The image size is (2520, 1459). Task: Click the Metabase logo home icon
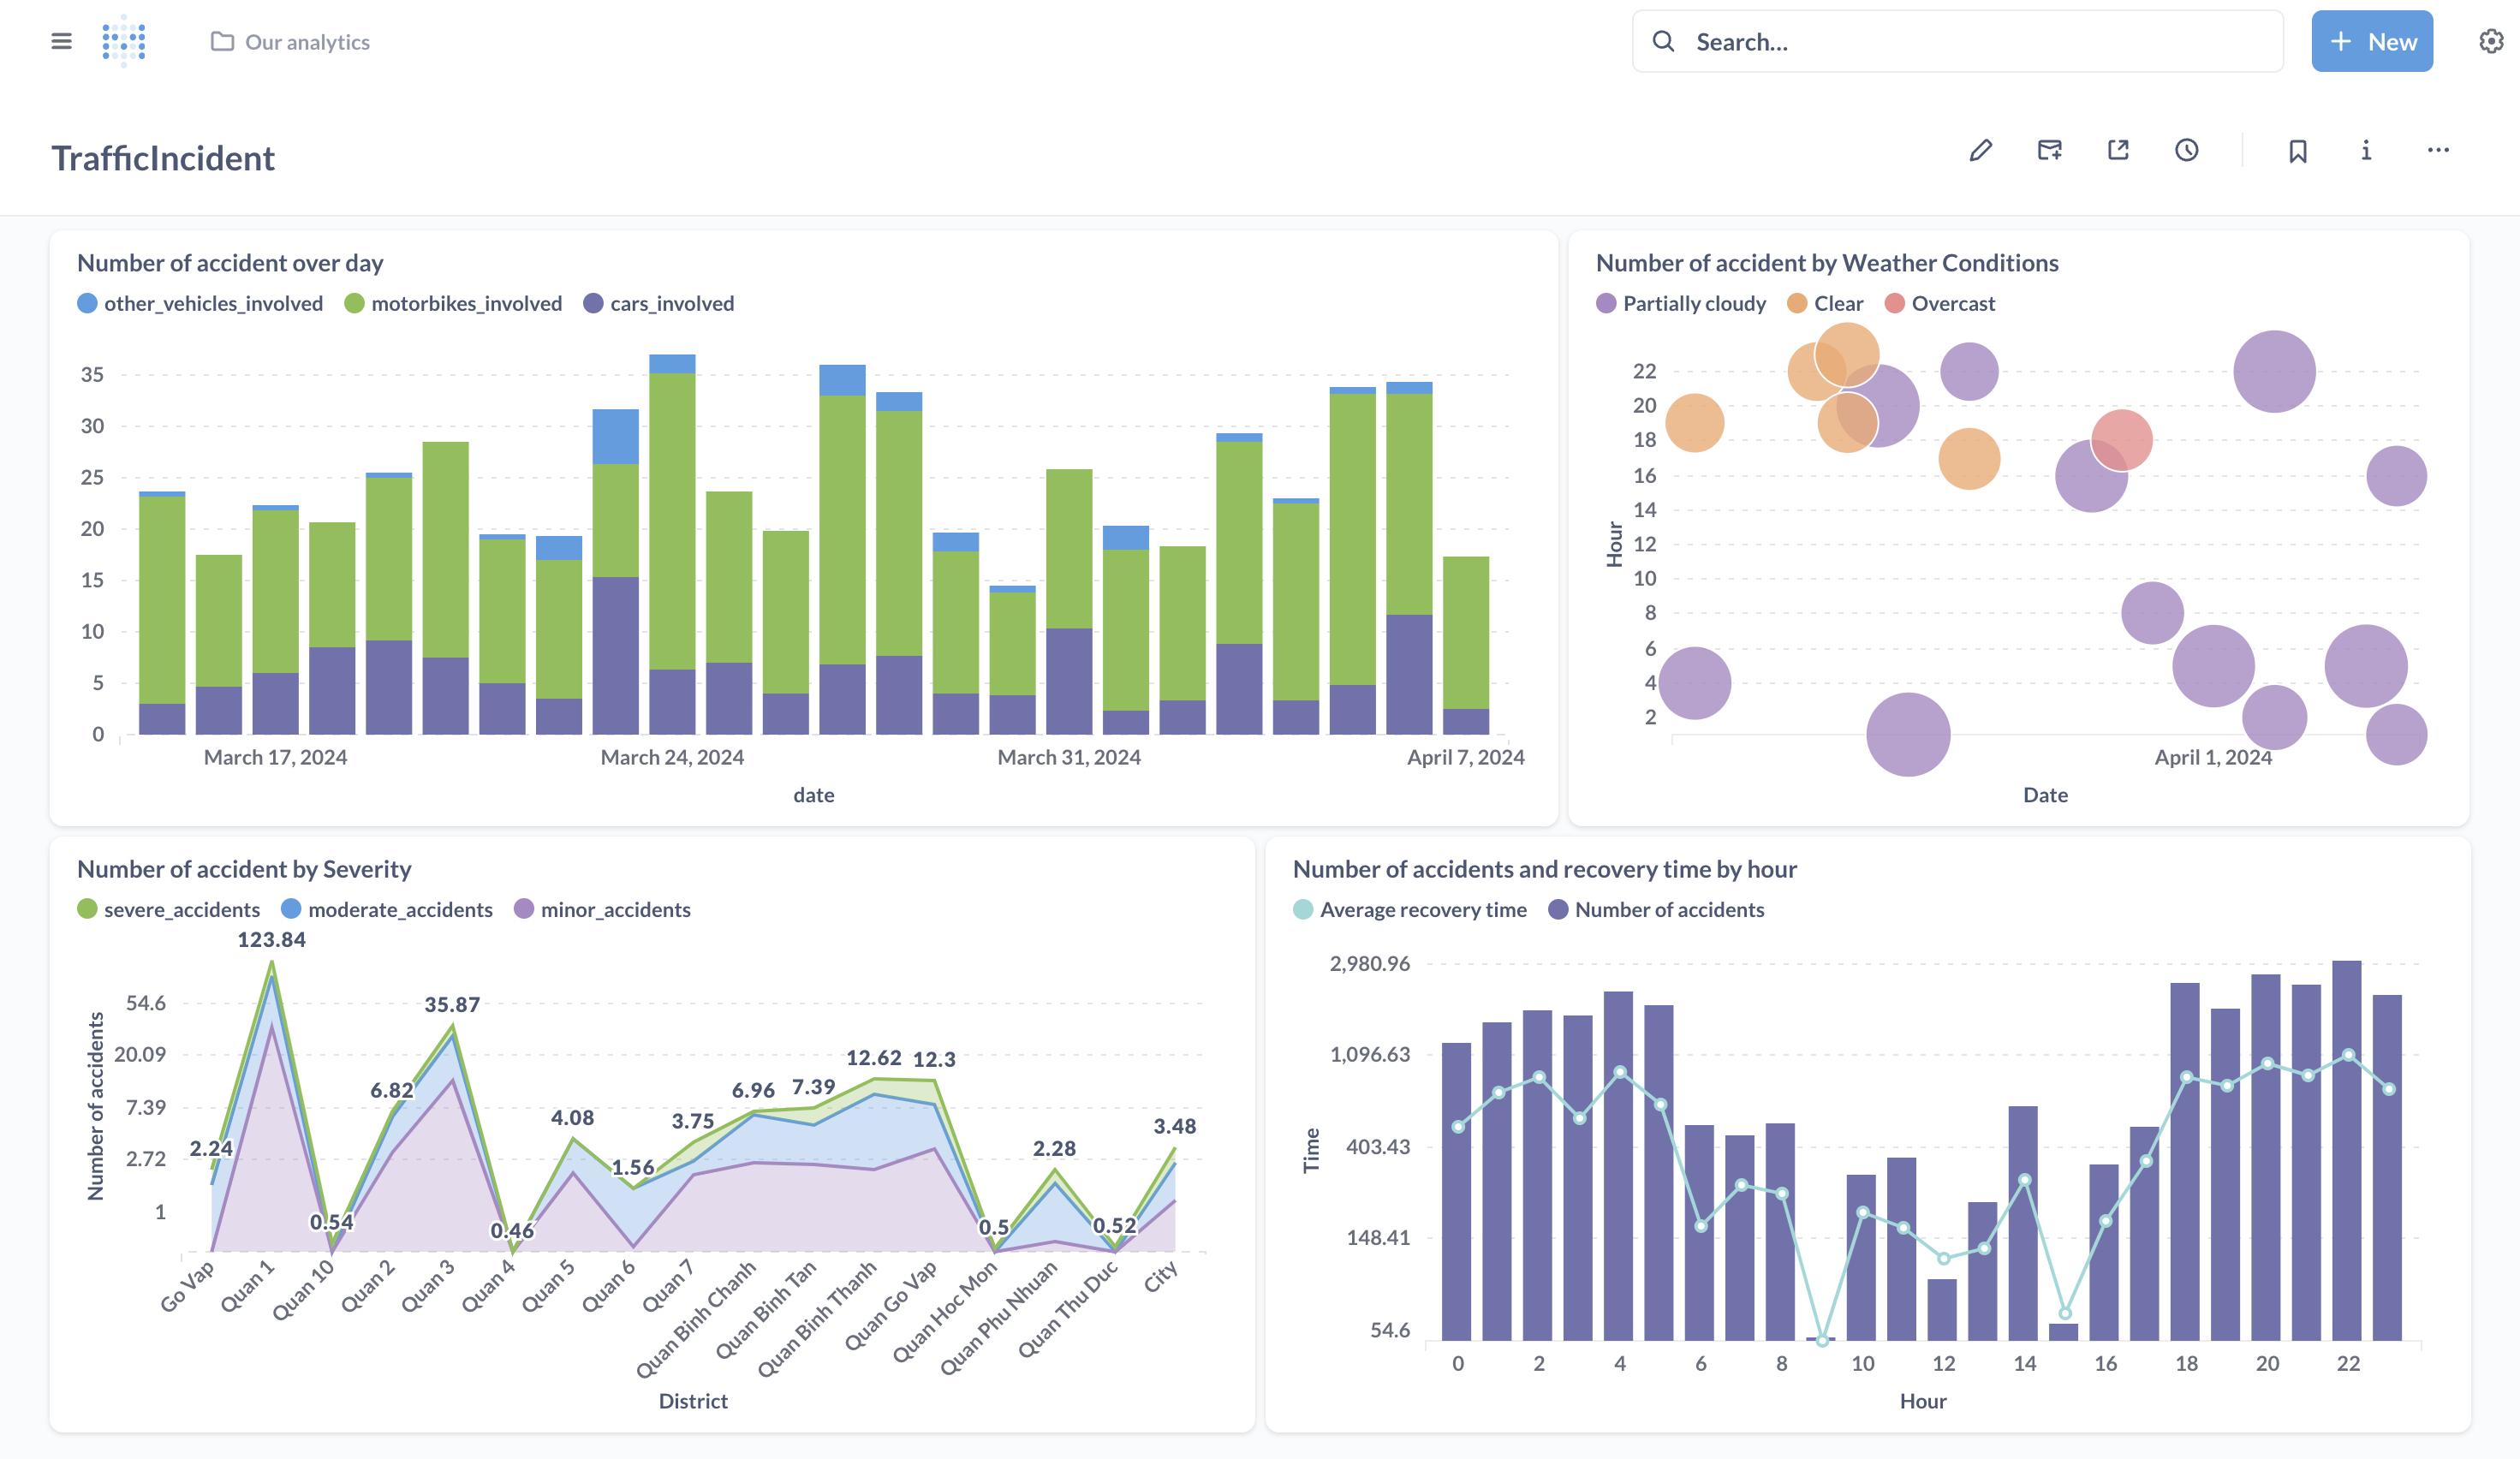pyautogui.click(x=124, y=41)
